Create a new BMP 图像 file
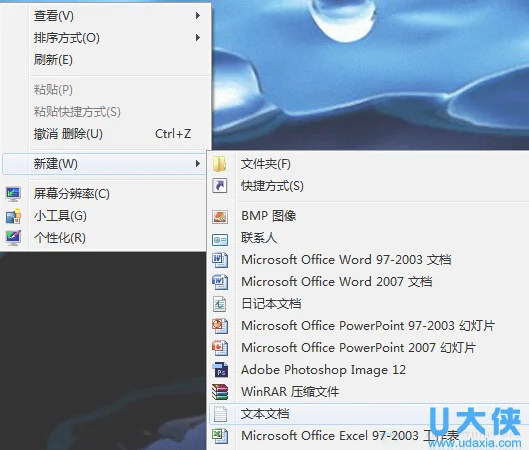529x450 pixels. tap(369, 216)
